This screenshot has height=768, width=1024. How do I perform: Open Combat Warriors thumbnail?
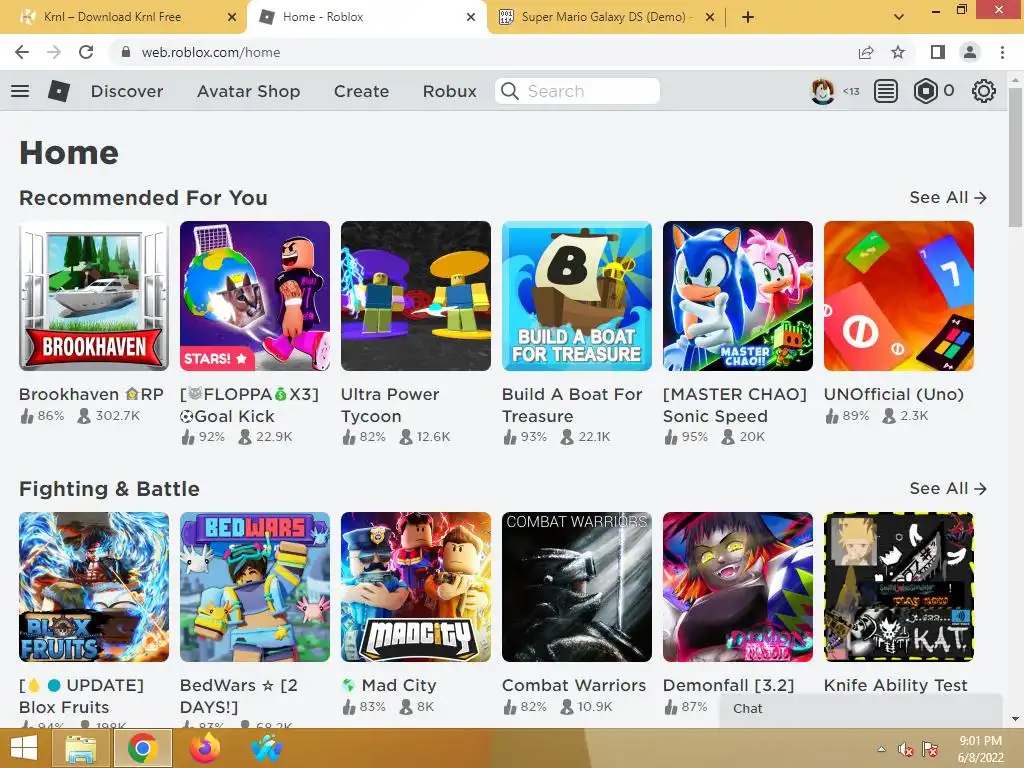pyautogui.click(x=577, y=587)
